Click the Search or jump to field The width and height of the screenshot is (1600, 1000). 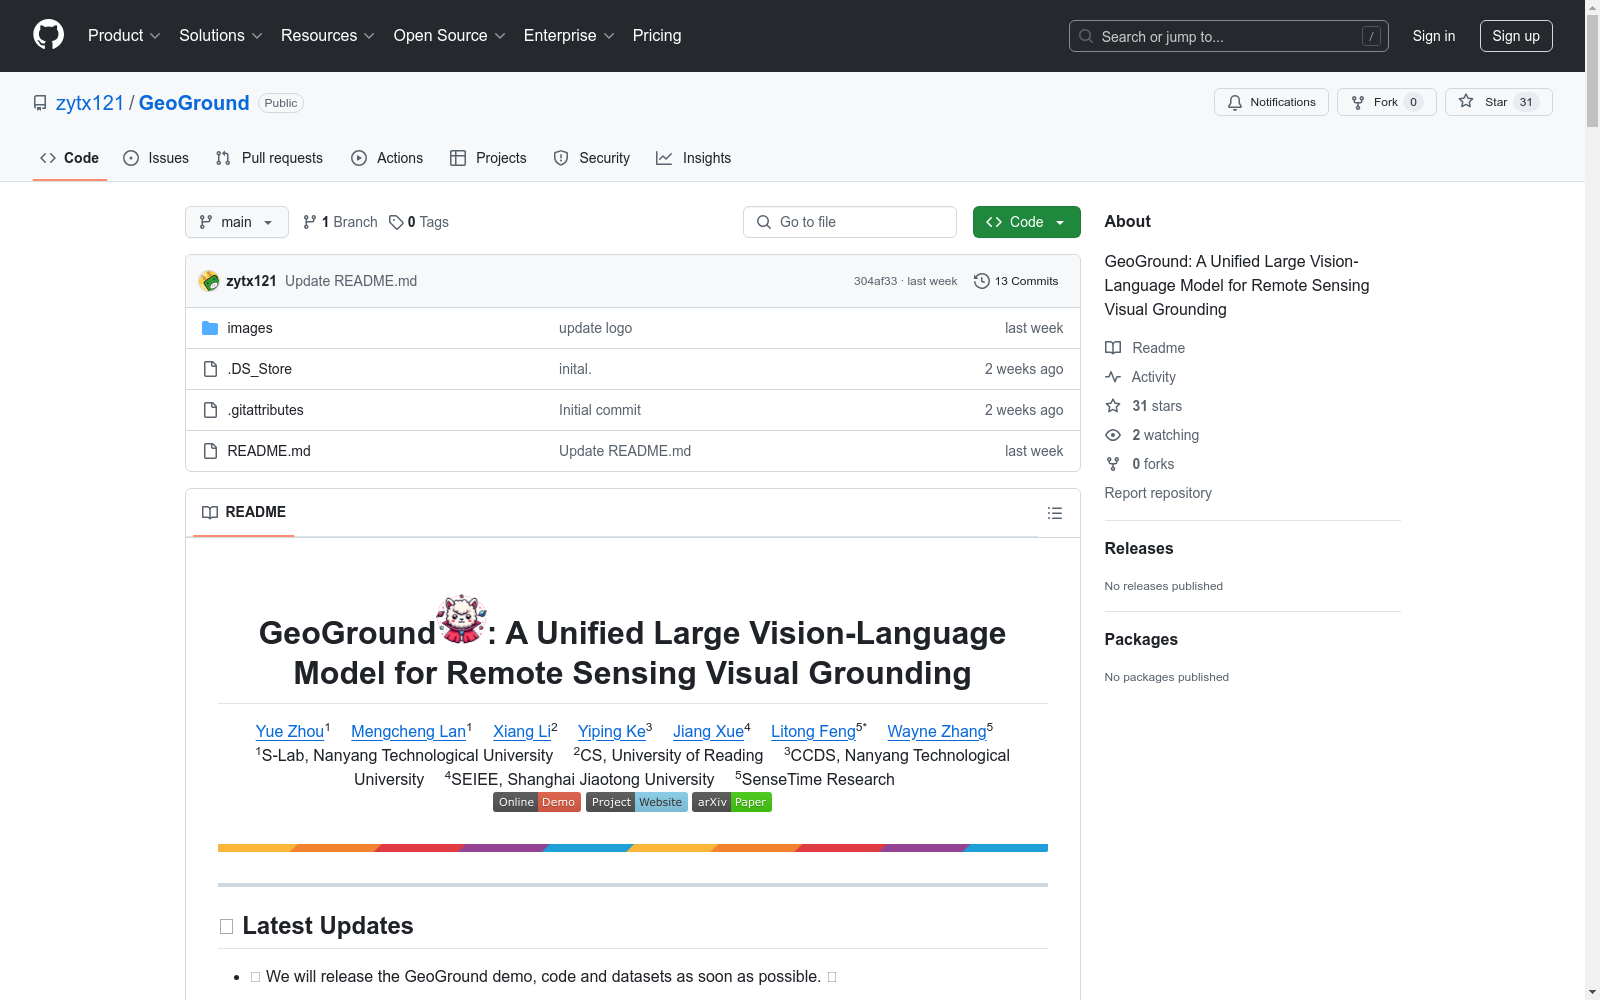coord(1229,36)
